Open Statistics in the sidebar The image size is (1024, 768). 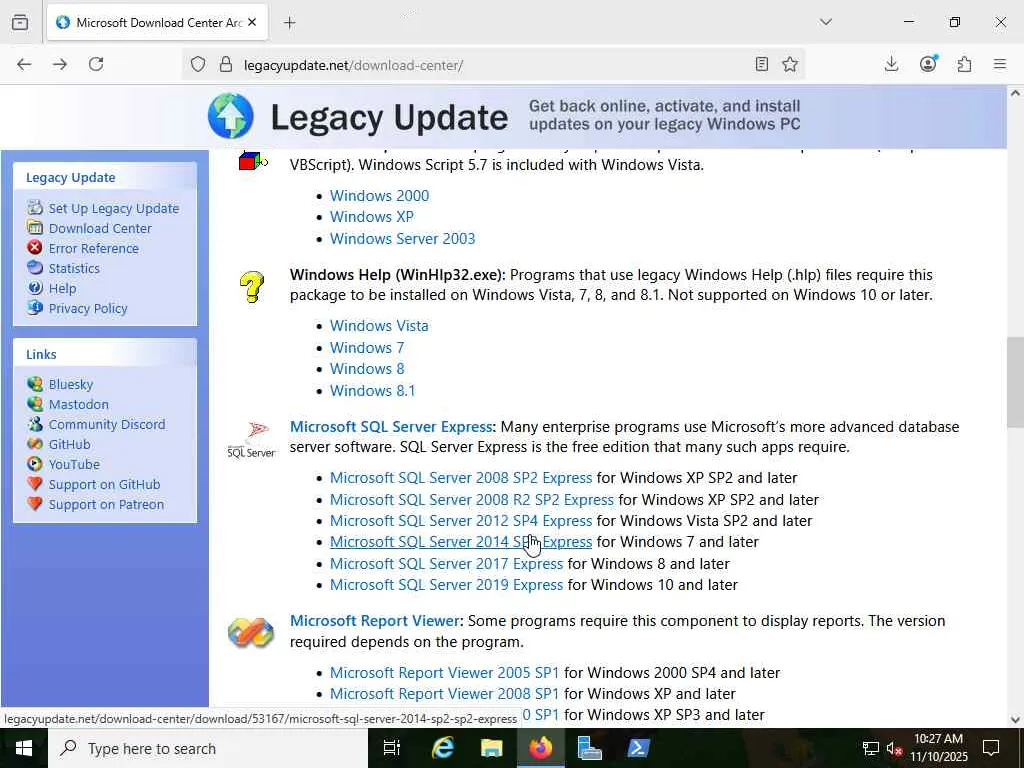click(74, 268)
